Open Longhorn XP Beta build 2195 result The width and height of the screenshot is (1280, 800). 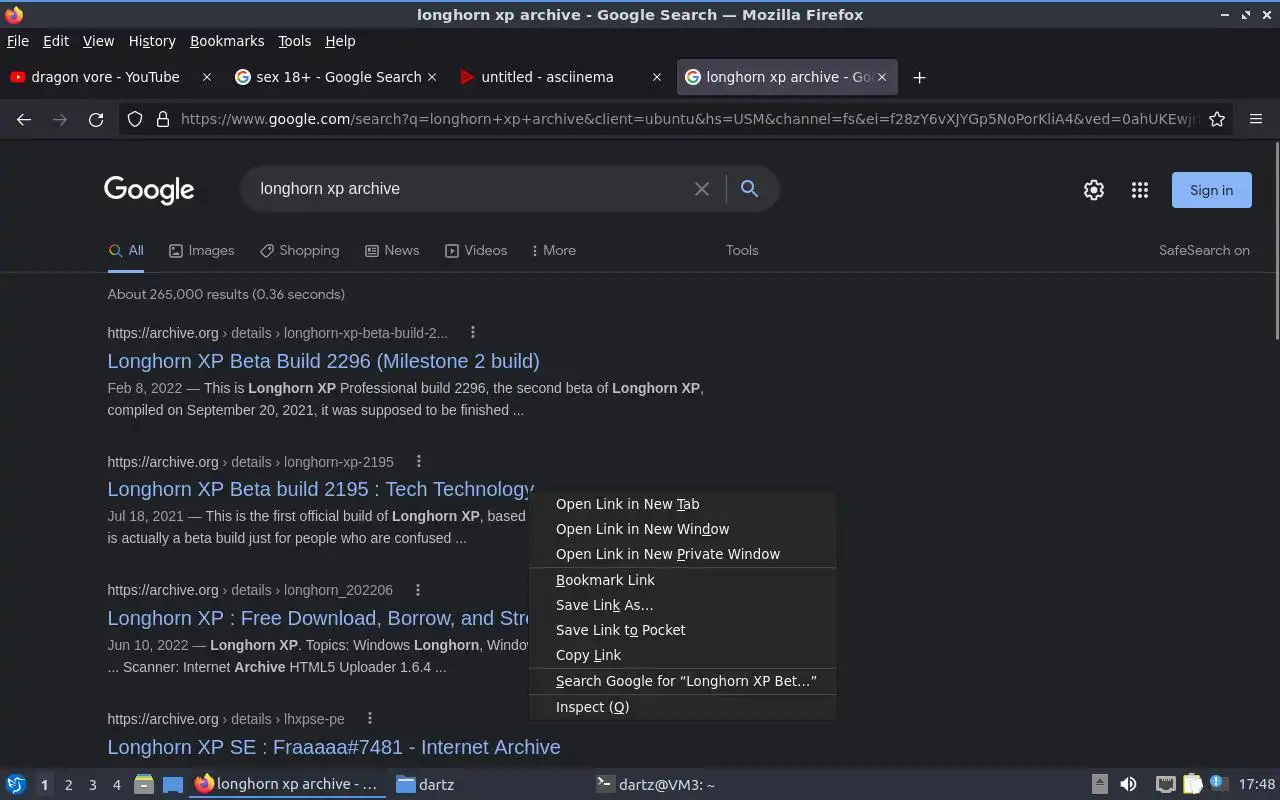(320, 489)
